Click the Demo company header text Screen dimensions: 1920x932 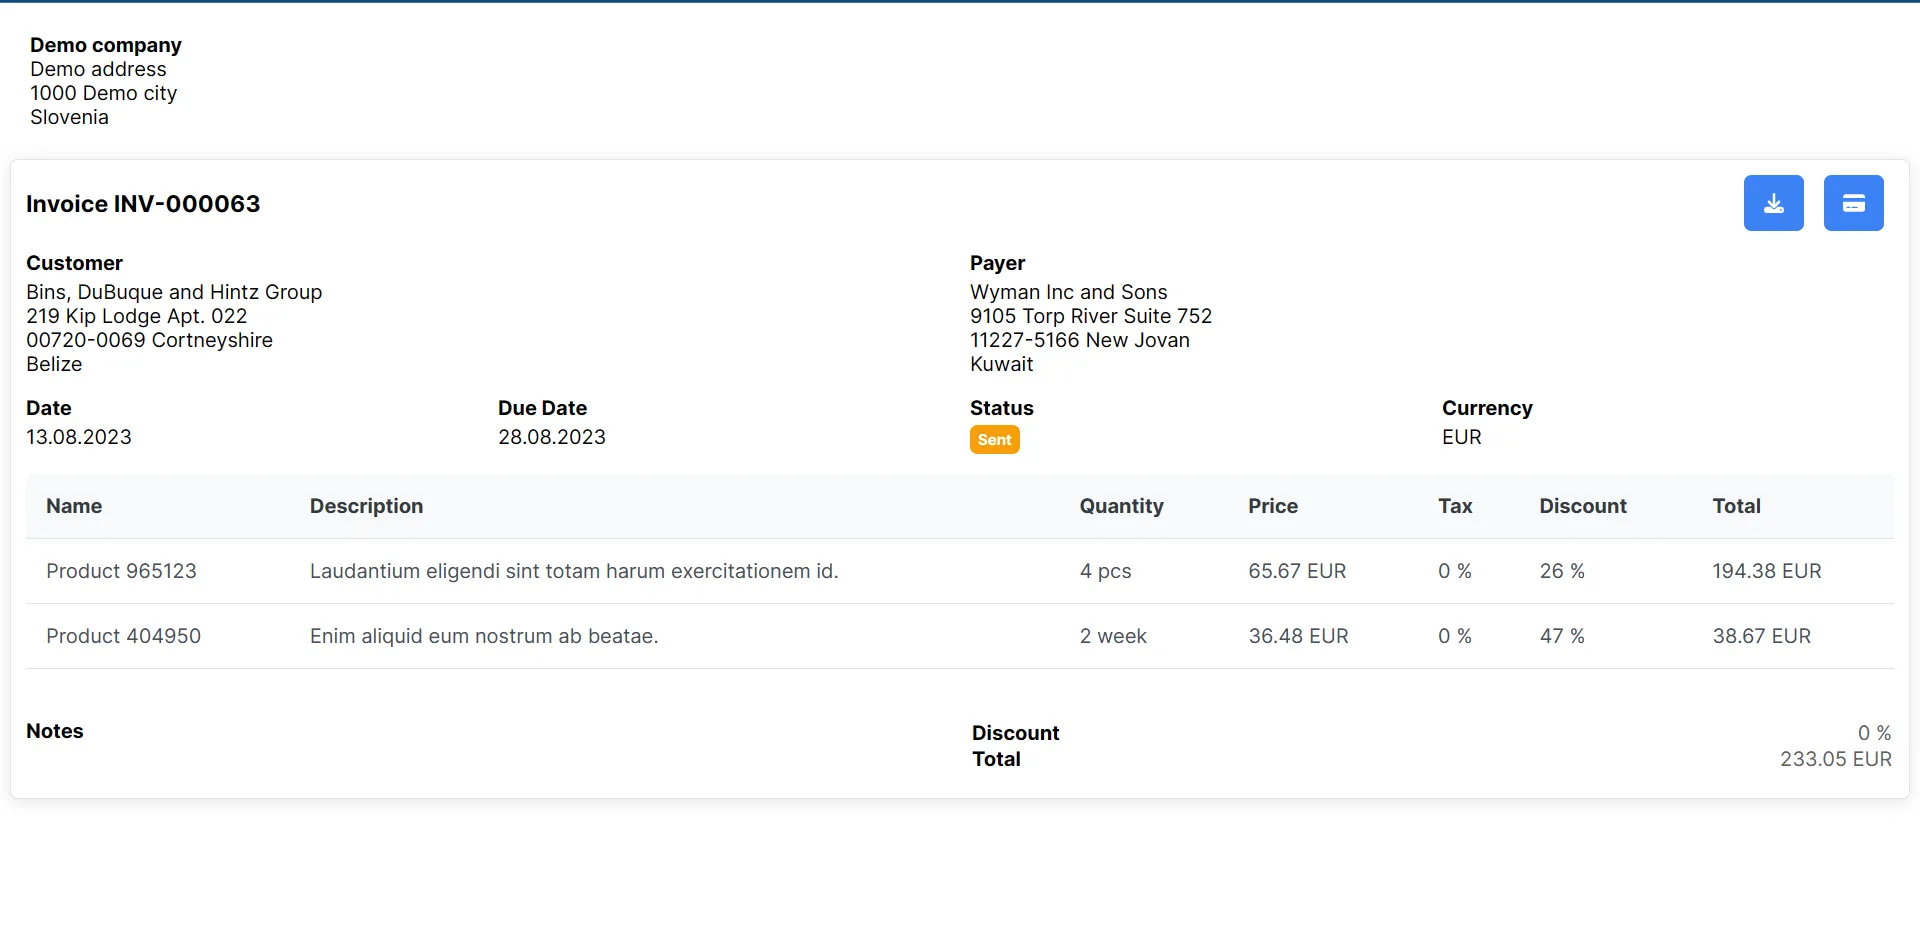click(105, 45)
